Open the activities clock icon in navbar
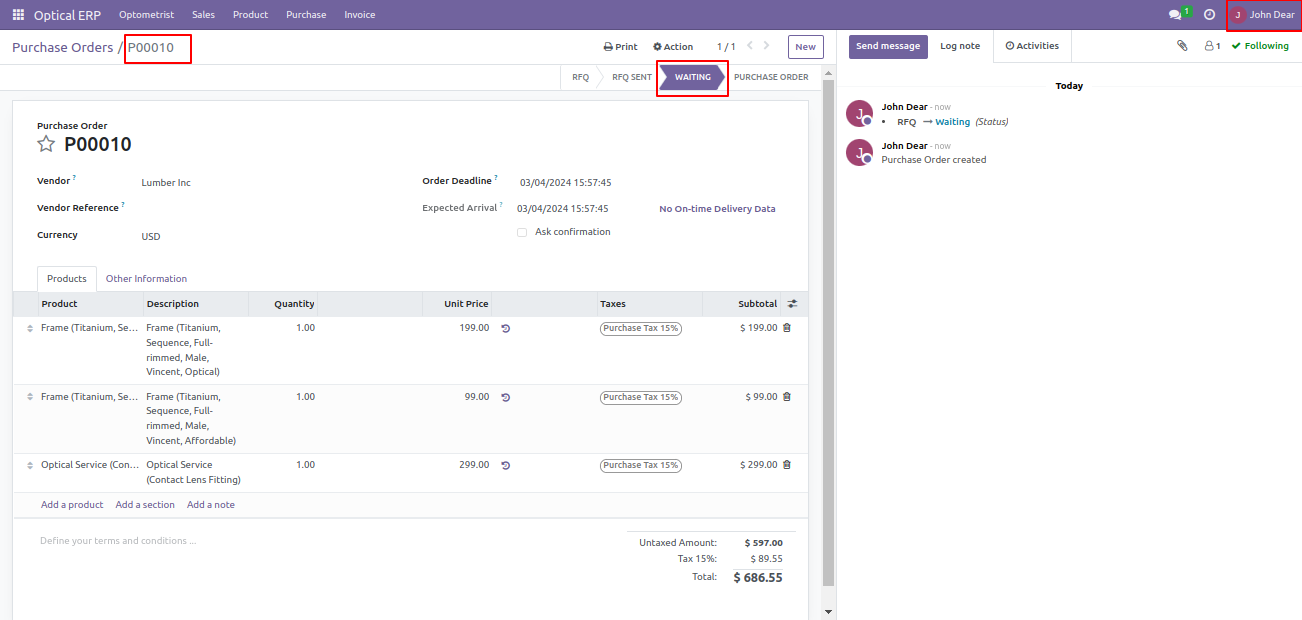Screen dimensions: 1302x620 pos(1209,15)
